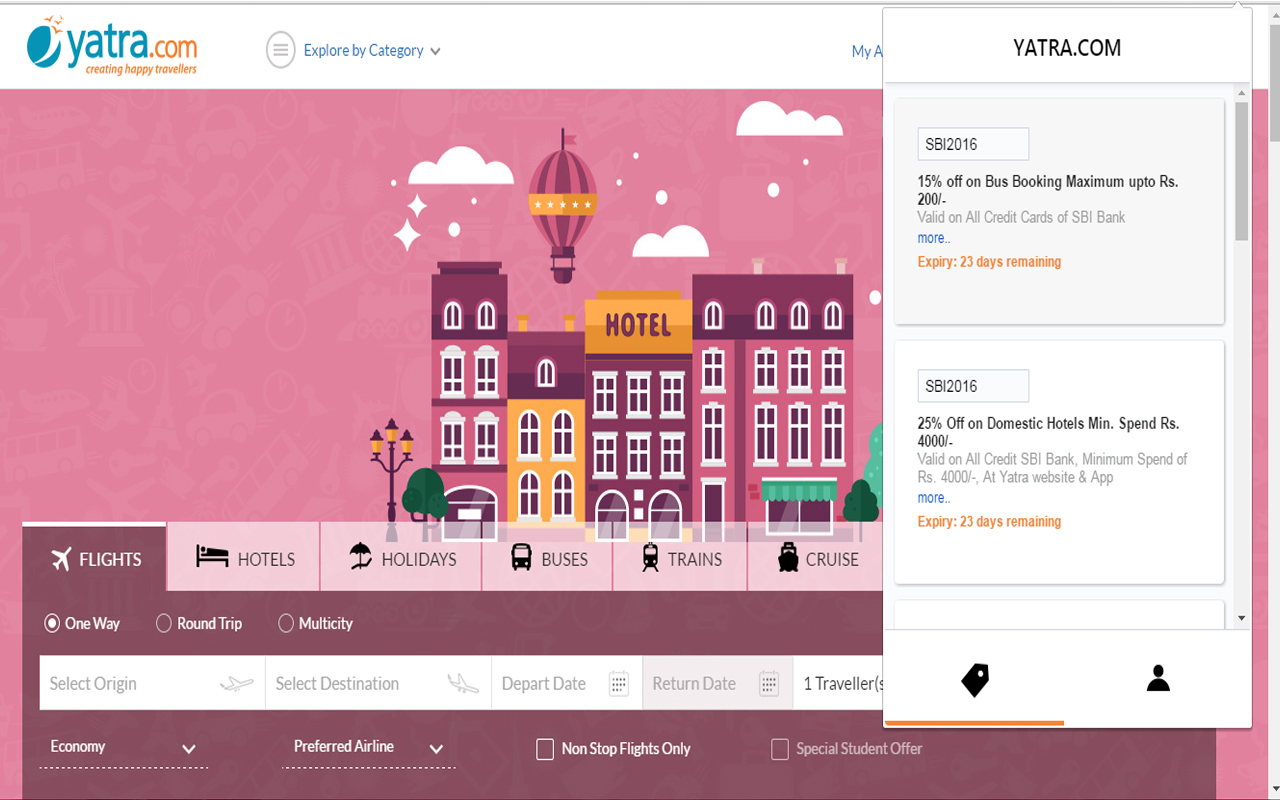Click the '25% Off on Domestic Hotels' offer title
The image size is (1280, 800).
[1048, 432]
